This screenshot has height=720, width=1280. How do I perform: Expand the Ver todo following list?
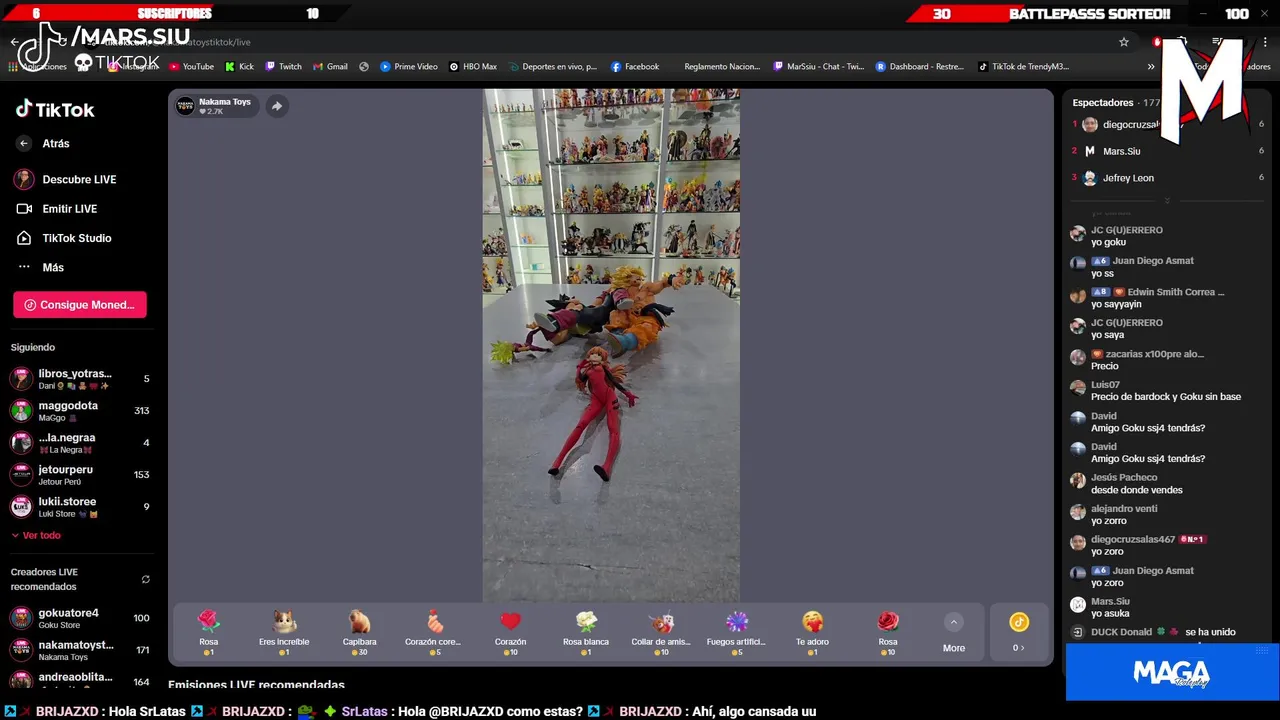tap(36, 535)
